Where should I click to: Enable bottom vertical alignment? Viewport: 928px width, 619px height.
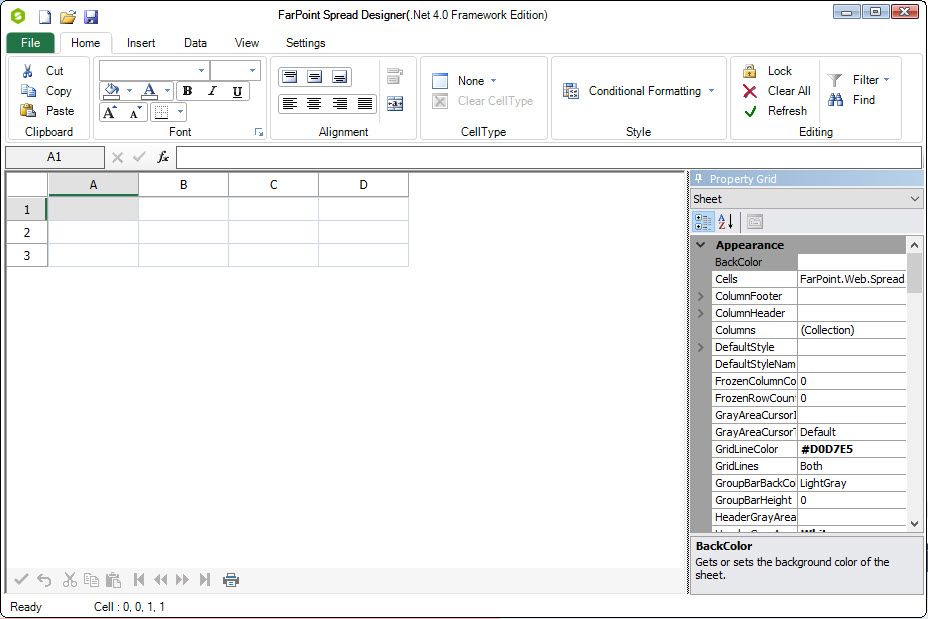point(340,76)
